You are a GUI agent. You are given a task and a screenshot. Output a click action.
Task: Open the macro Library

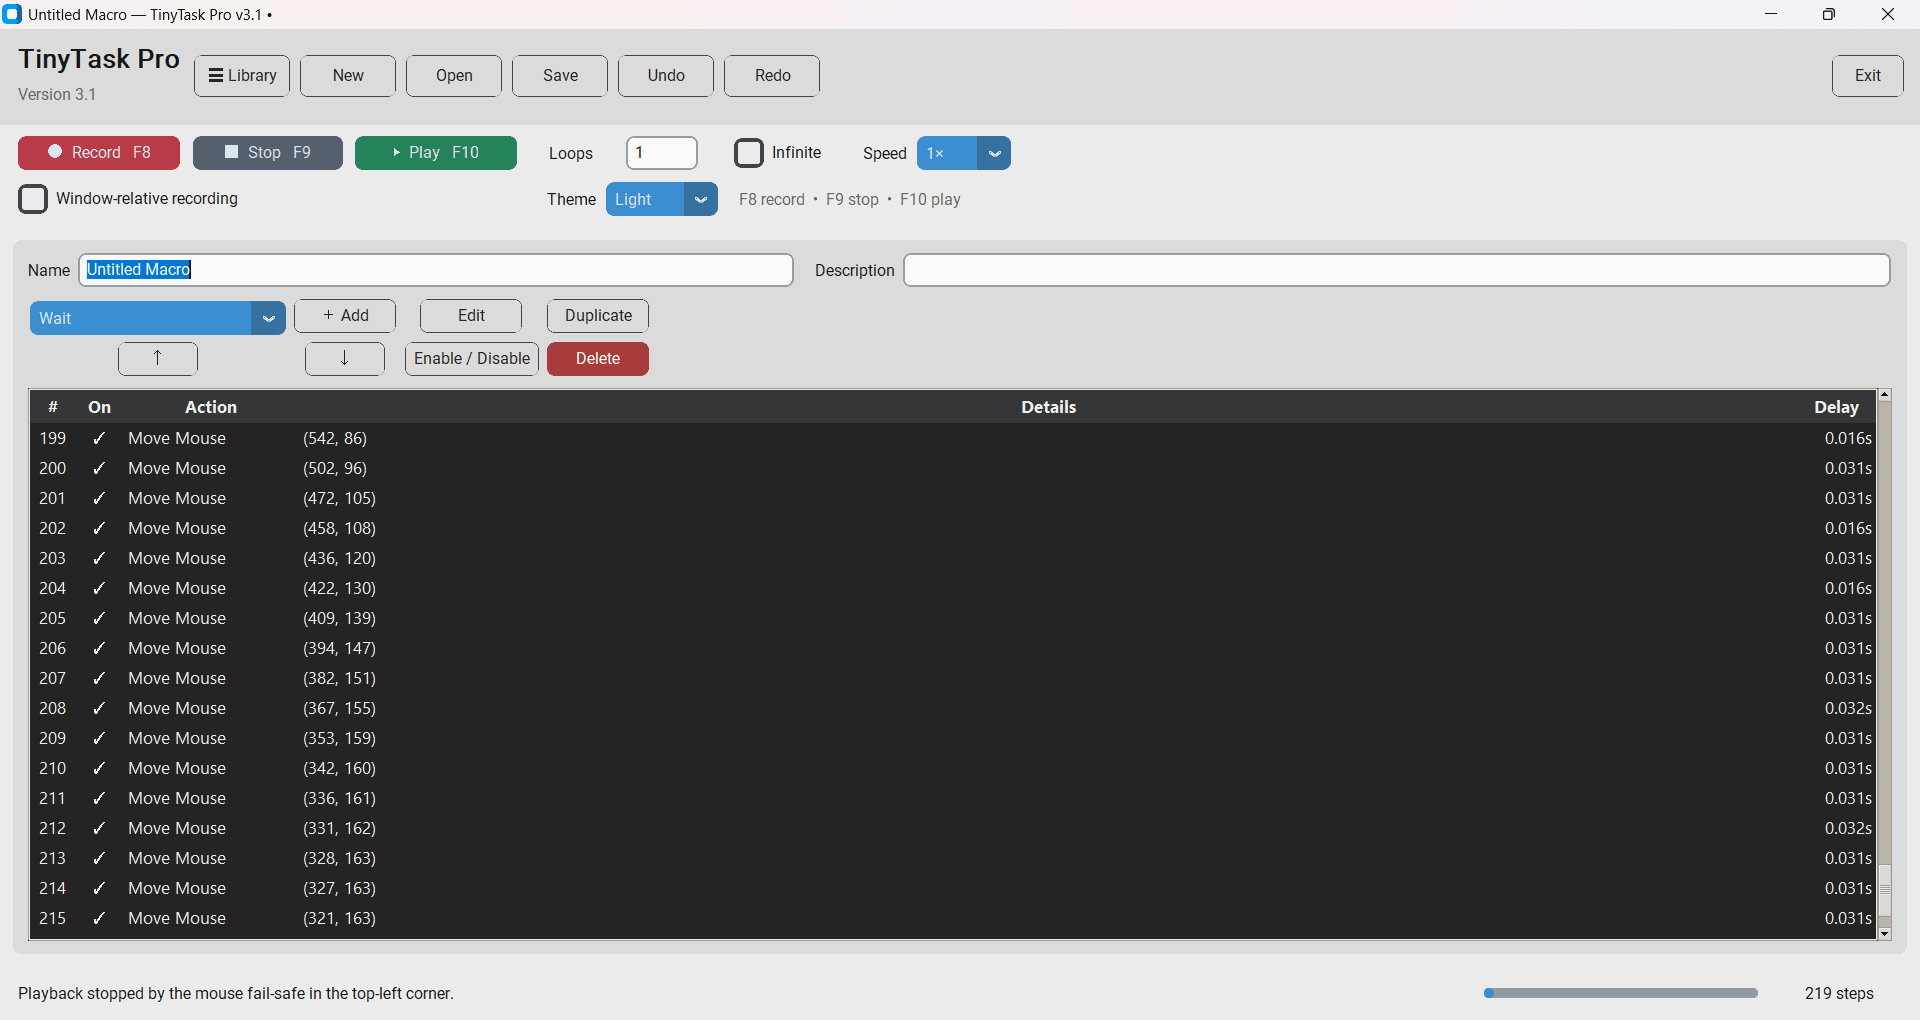(x=242, y=76)
